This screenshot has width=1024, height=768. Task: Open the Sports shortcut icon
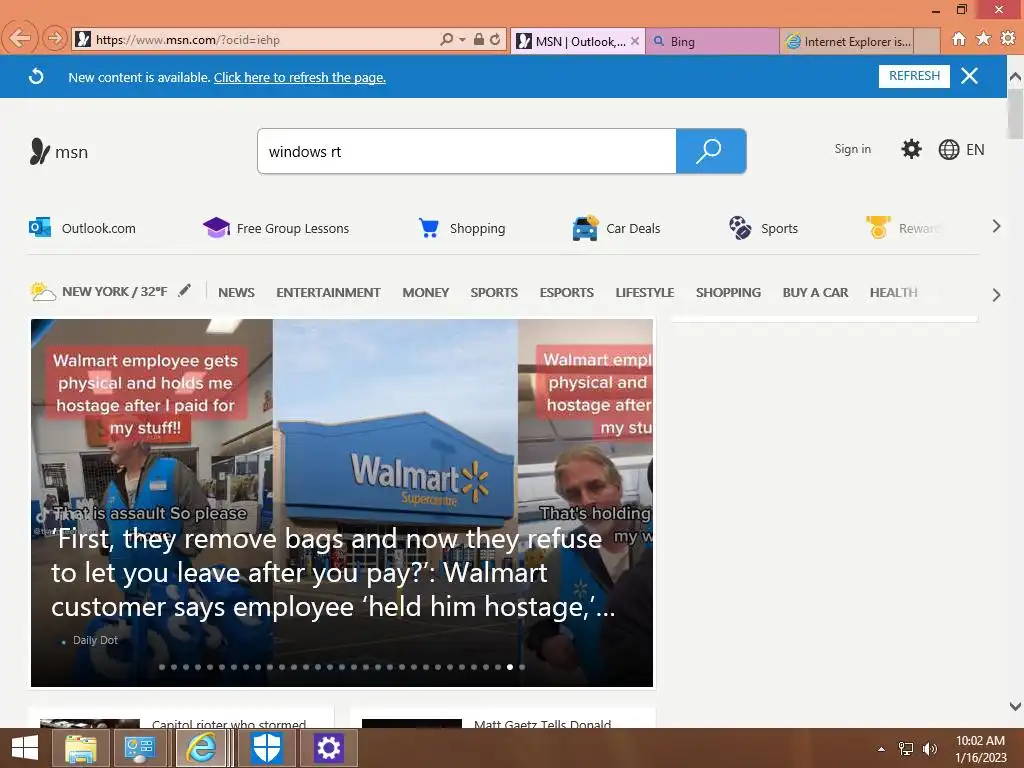[763, 228]
